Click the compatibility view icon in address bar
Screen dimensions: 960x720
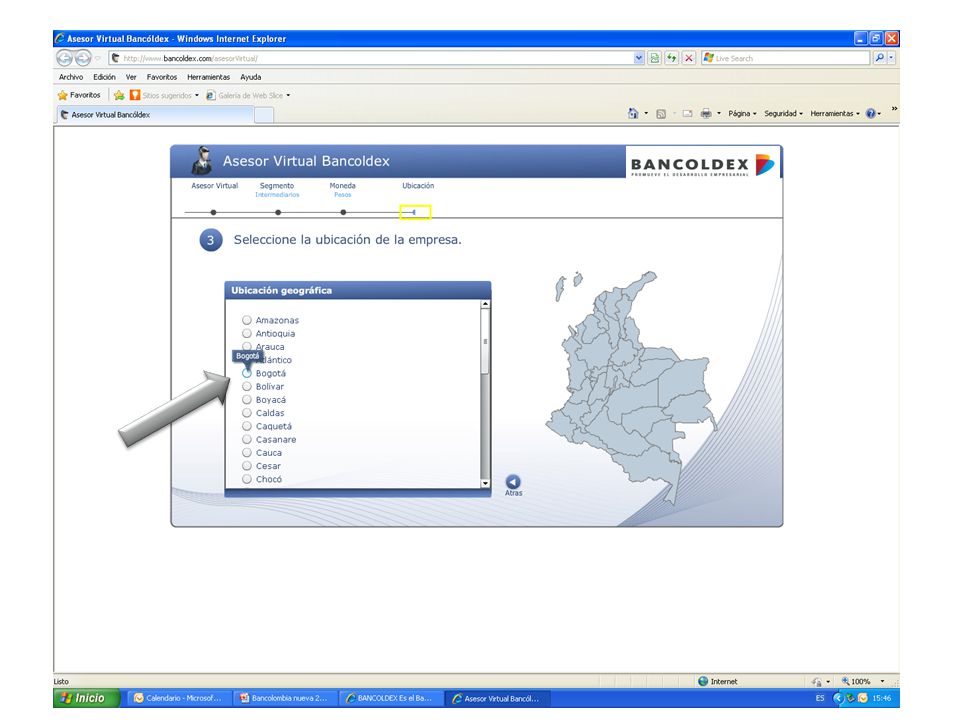[x=654, y=58]
